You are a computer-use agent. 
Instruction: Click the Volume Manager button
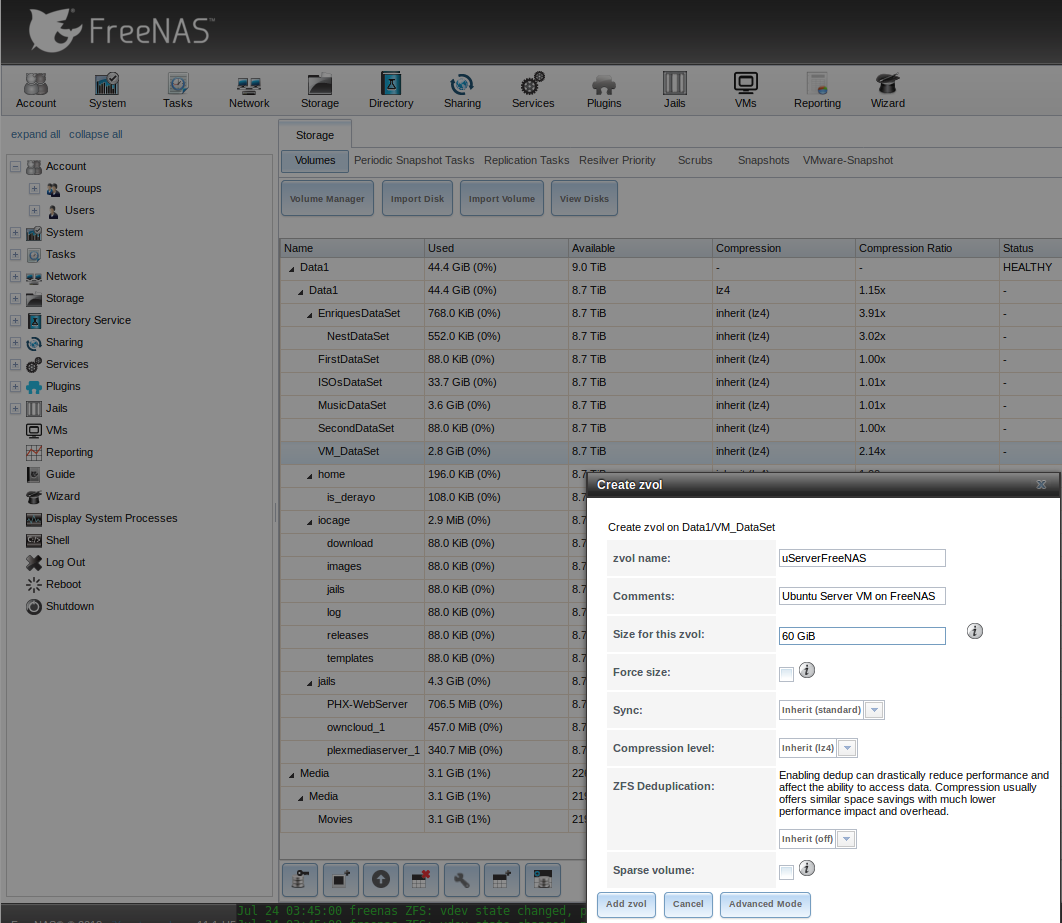tap(327, 198)
